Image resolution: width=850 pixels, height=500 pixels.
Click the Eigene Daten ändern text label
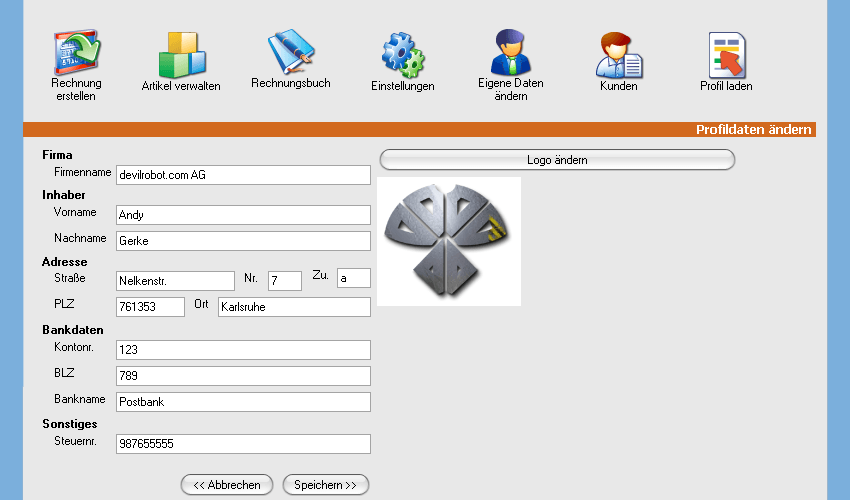(x=511, y=89)
